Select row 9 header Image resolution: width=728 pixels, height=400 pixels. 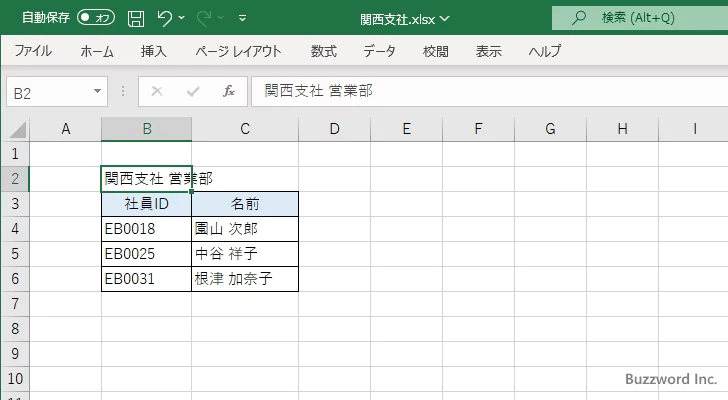[x=15, y=354]
